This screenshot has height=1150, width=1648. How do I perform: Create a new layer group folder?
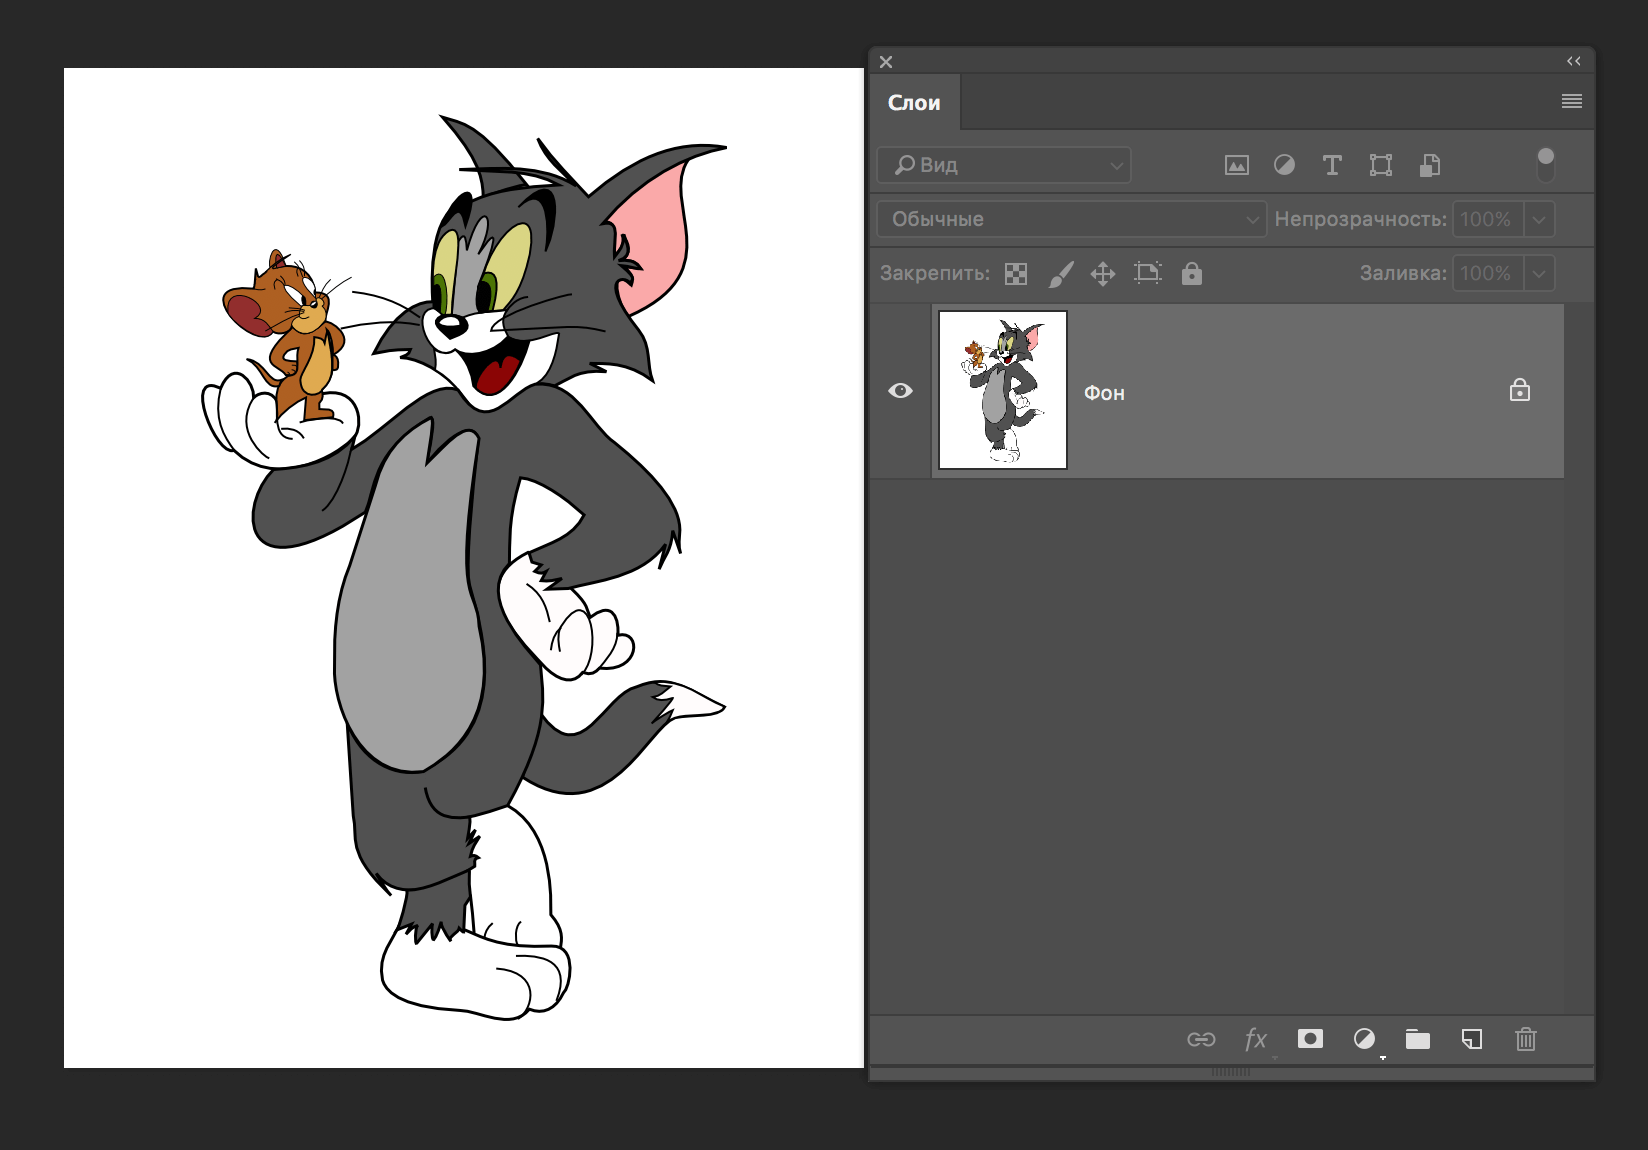[1417, 1039]
